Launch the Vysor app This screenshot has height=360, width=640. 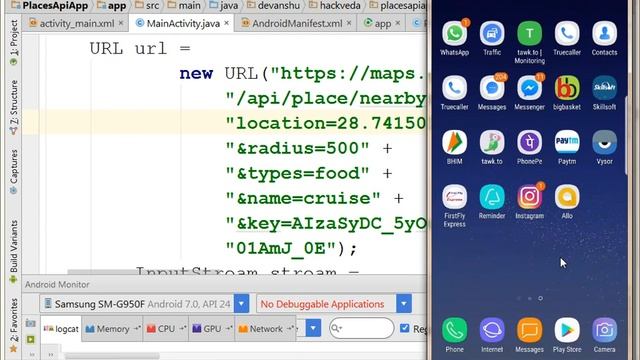point(604,142)
